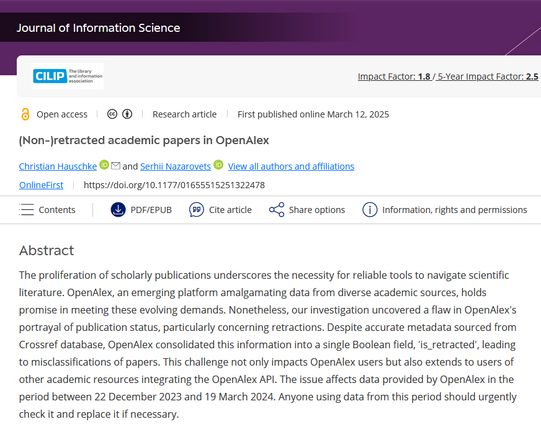Select the Cite article label

coord(230,210)
